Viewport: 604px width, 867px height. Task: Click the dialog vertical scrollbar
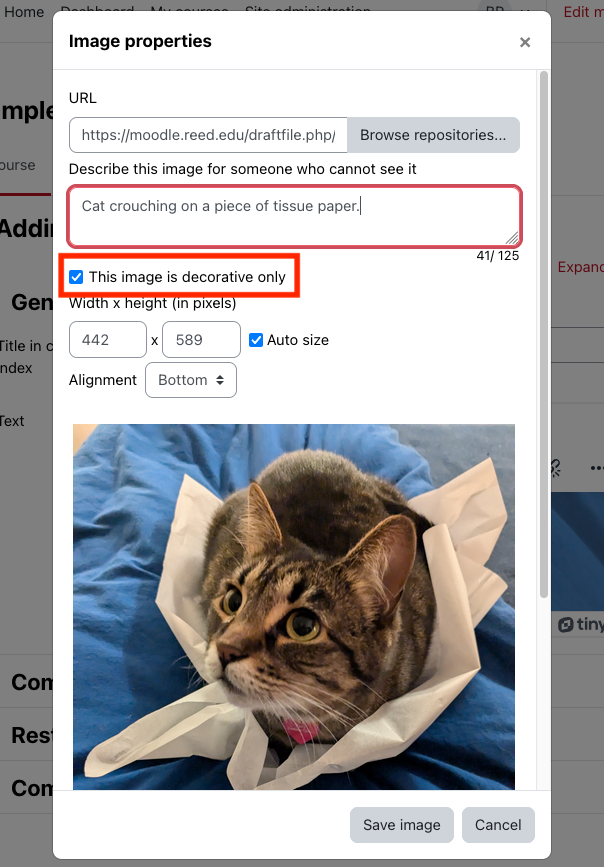pos(544,335)
